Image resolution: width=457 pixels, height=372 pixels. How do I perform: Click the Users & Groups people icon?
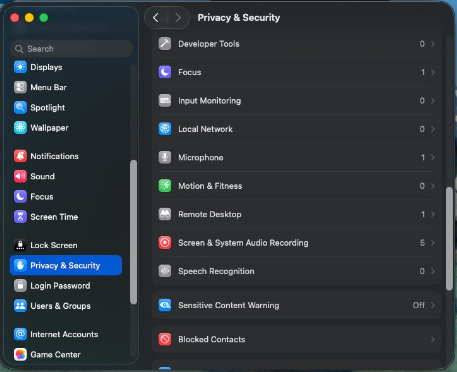[20, 306]
